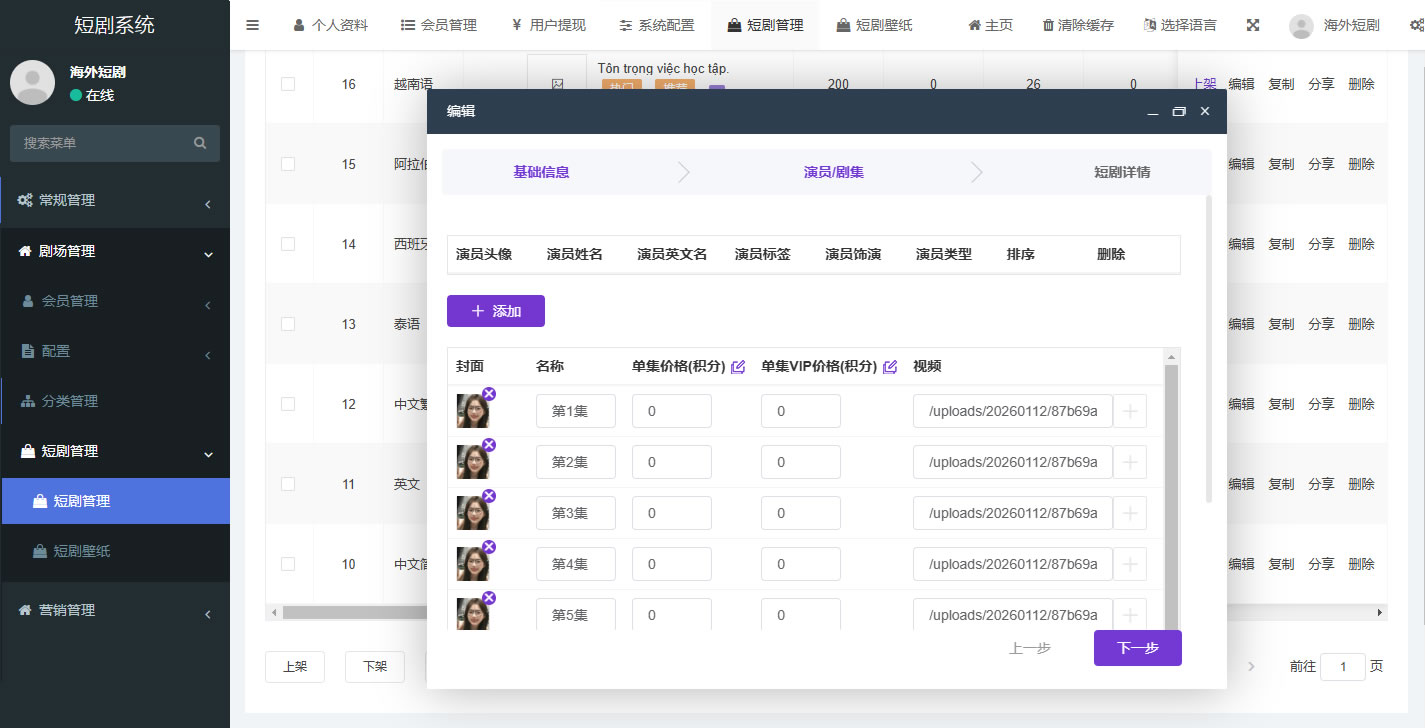Tick the checkbox for row 13

288,324
